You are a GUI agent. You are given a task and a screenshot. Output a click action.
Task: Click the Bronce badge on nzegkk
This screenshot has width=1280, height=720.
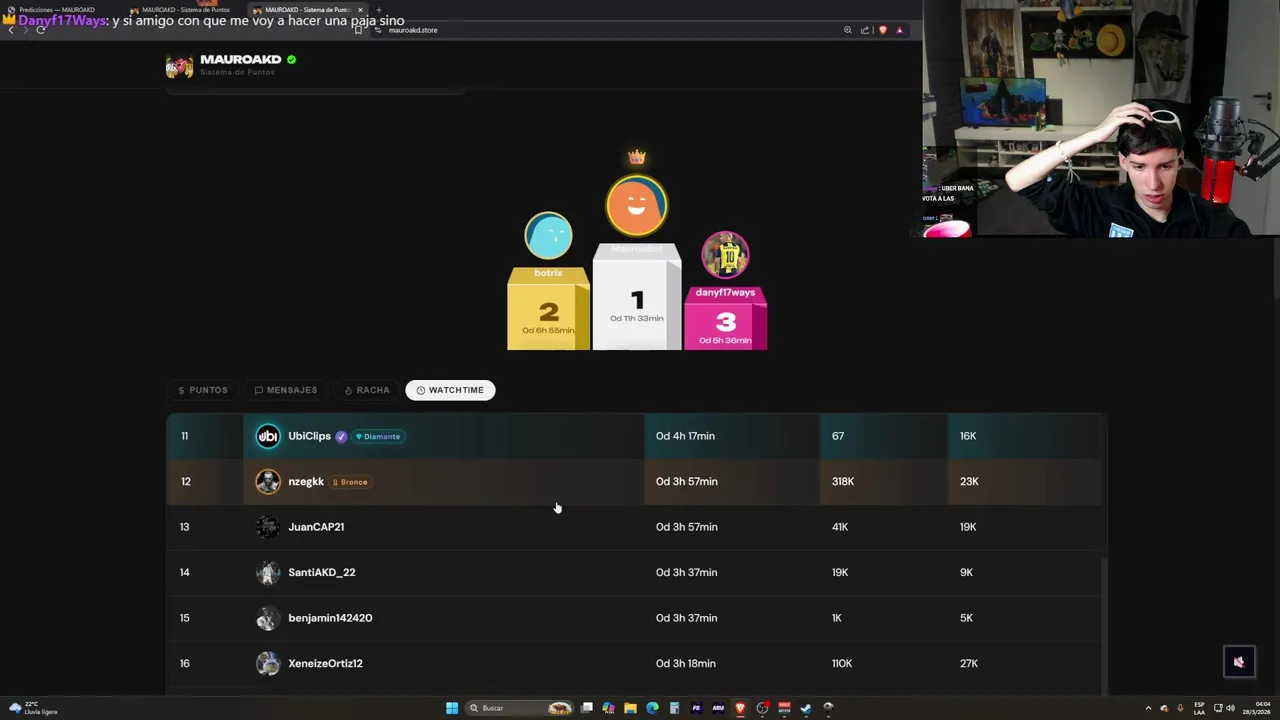click(350, 482)
